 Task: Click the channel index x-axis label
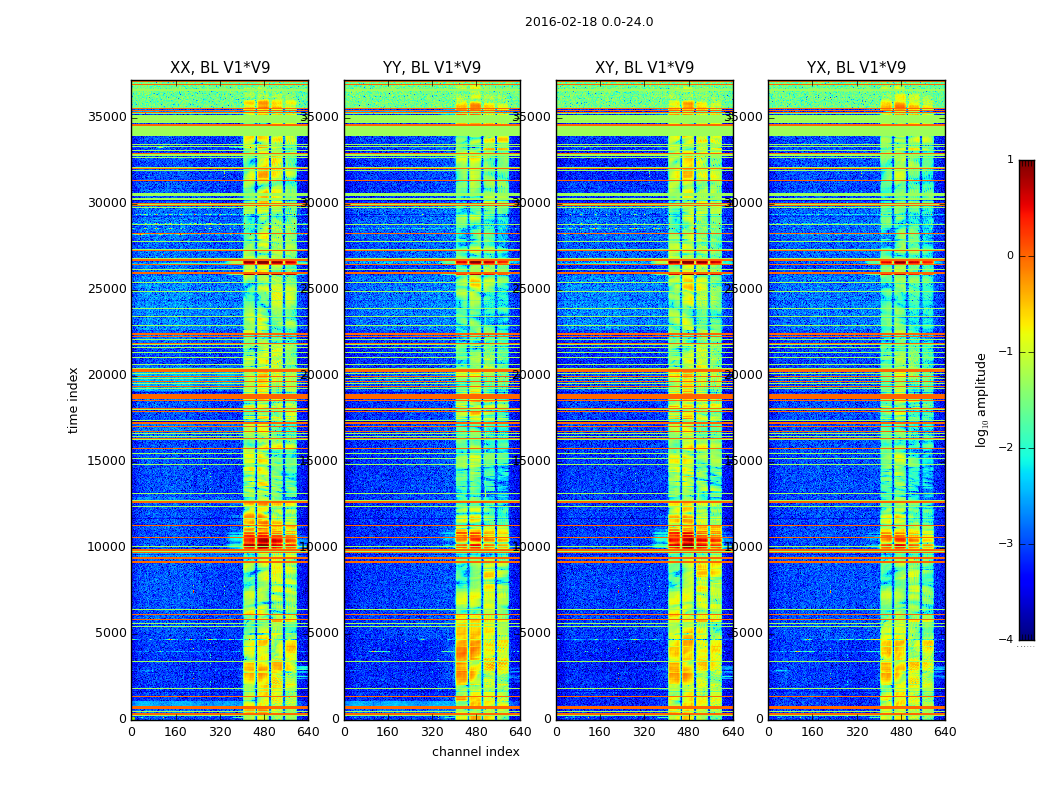(475, 752)
